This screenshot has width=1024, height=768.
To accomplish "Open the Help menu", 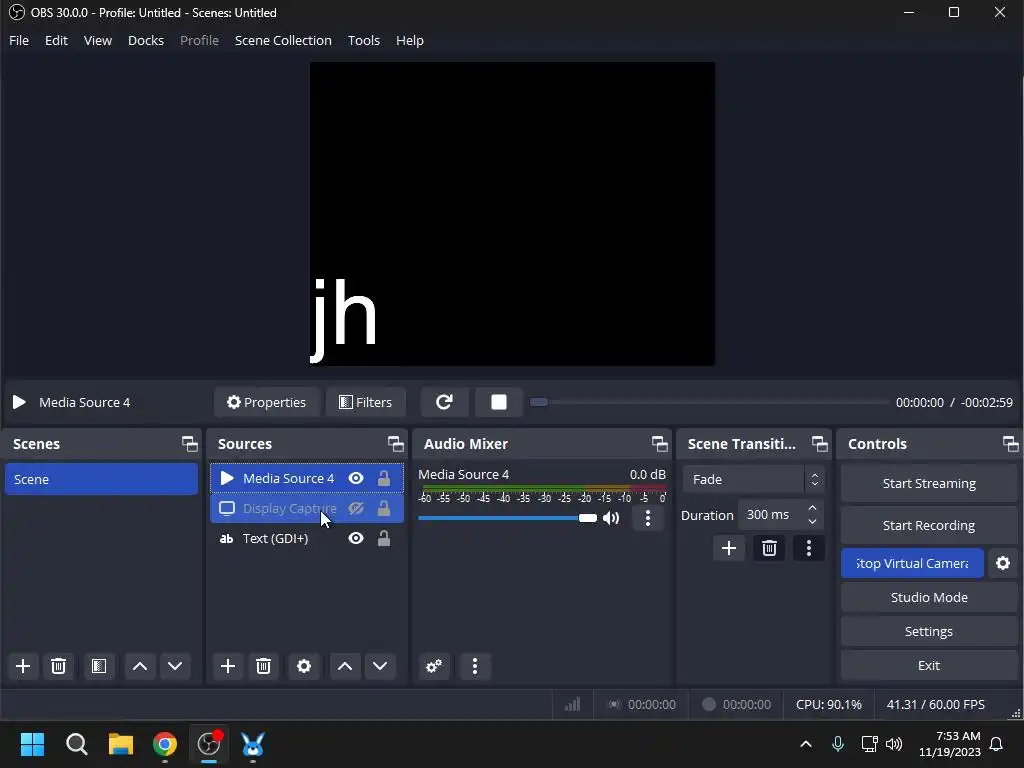I will click(409, 40).
